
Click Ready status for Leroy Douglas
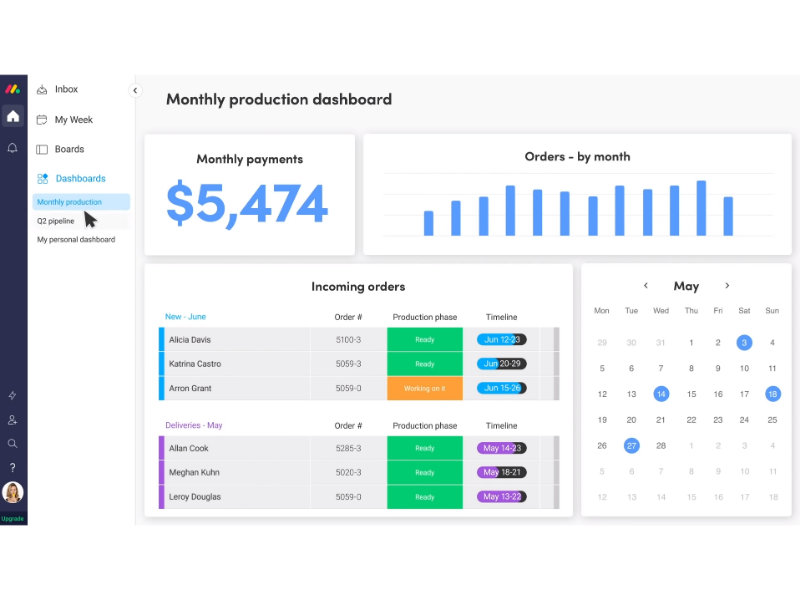[424, 497]
